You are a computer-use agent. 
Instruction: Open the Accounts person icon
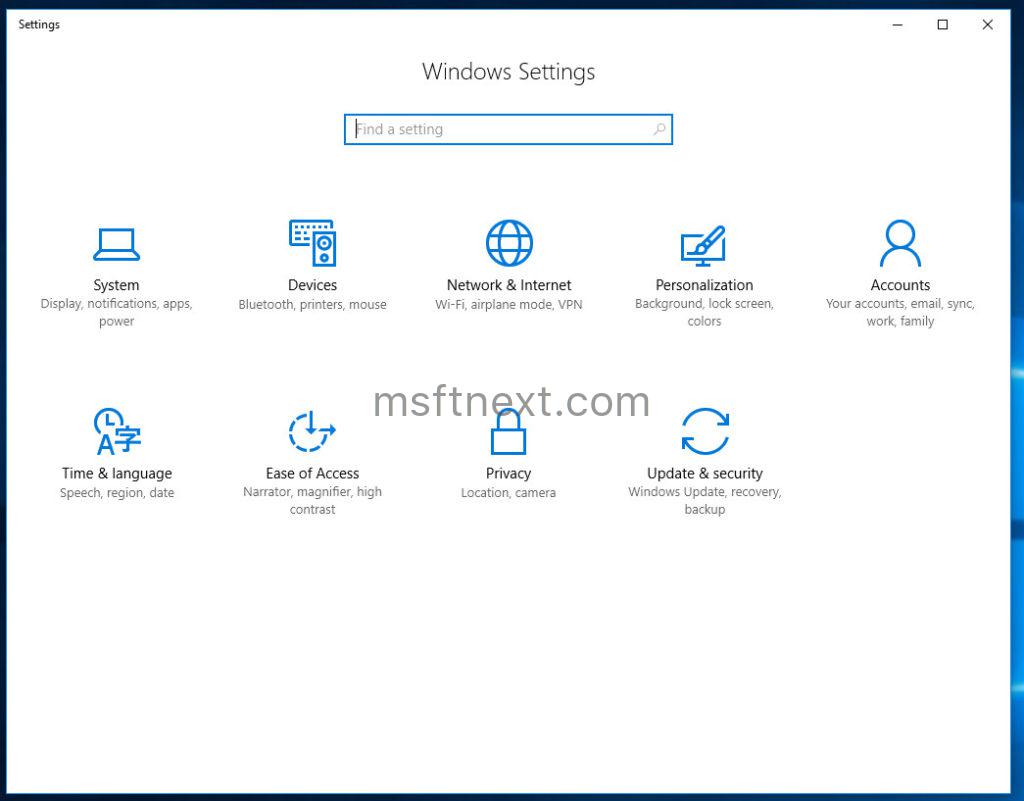click(900, 243)
